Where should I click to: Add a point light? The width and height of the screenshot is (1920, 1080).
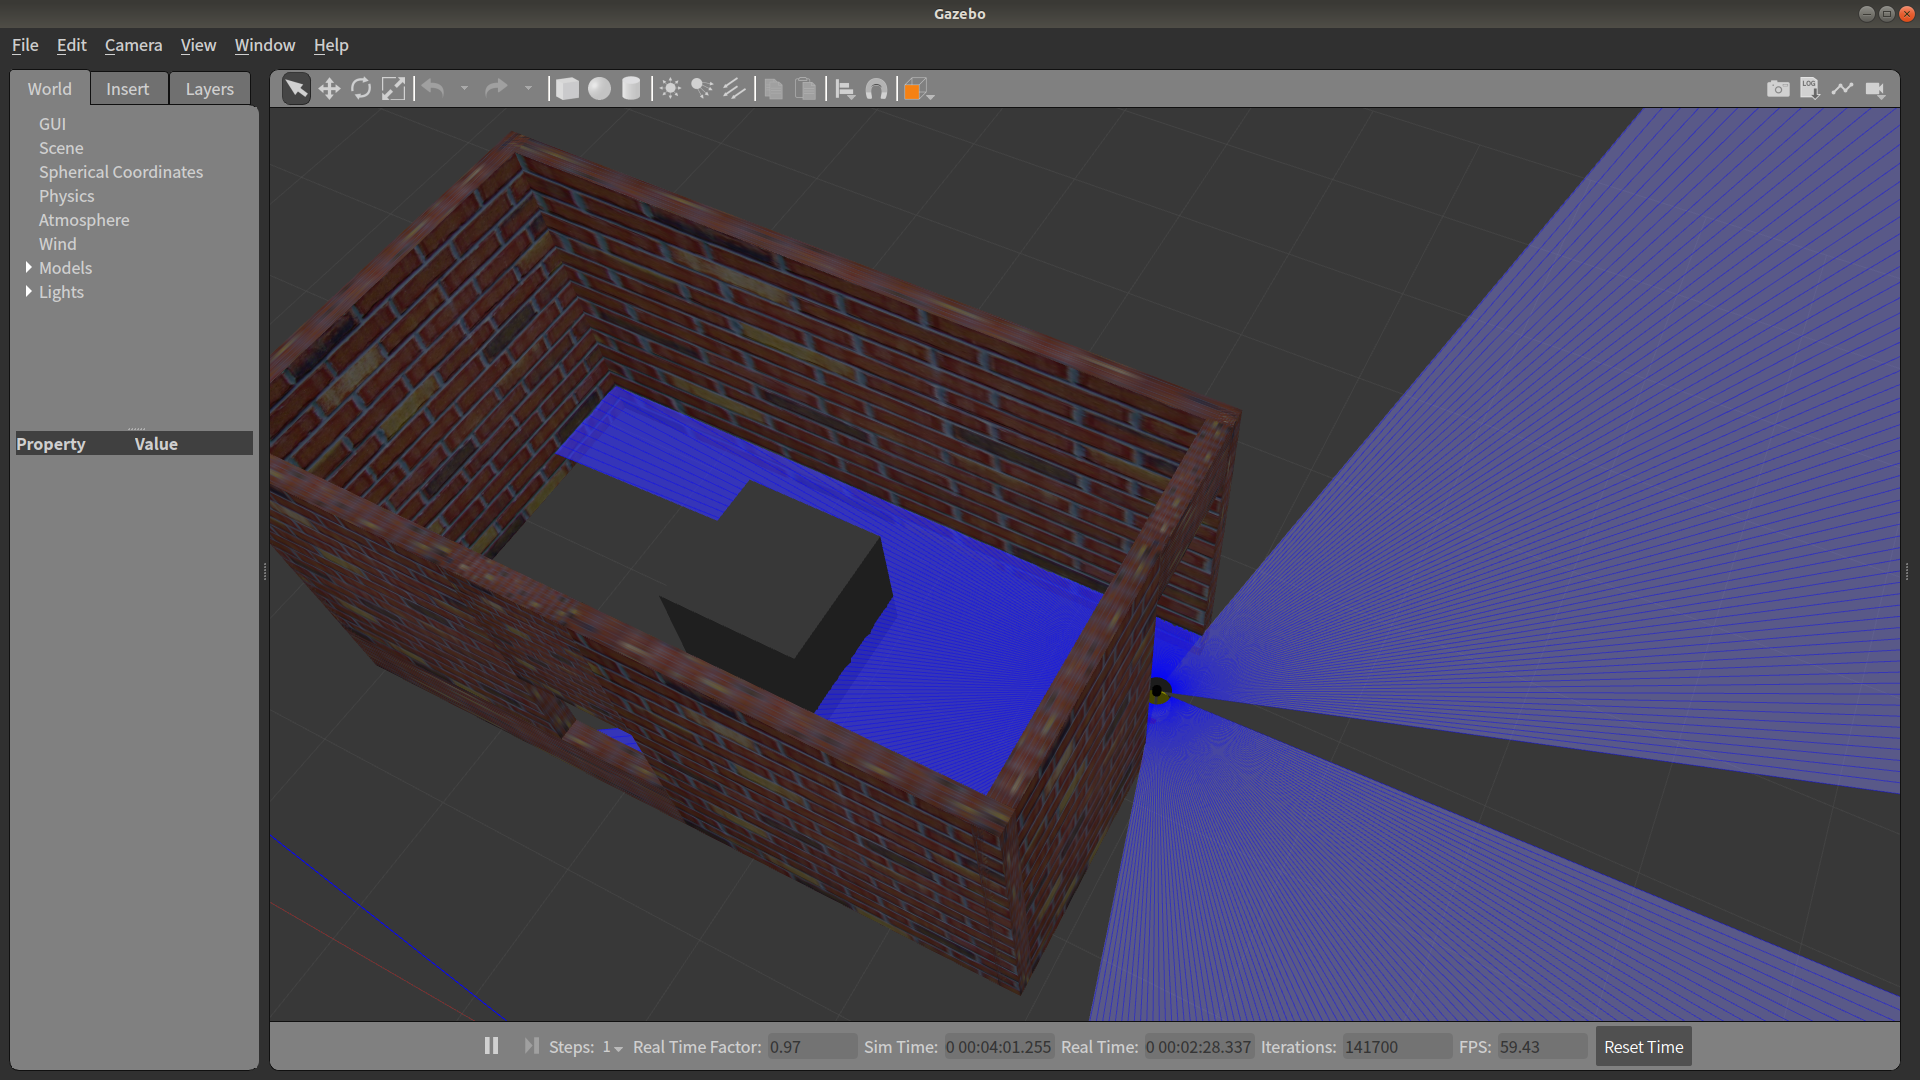[x=670, y=89]
